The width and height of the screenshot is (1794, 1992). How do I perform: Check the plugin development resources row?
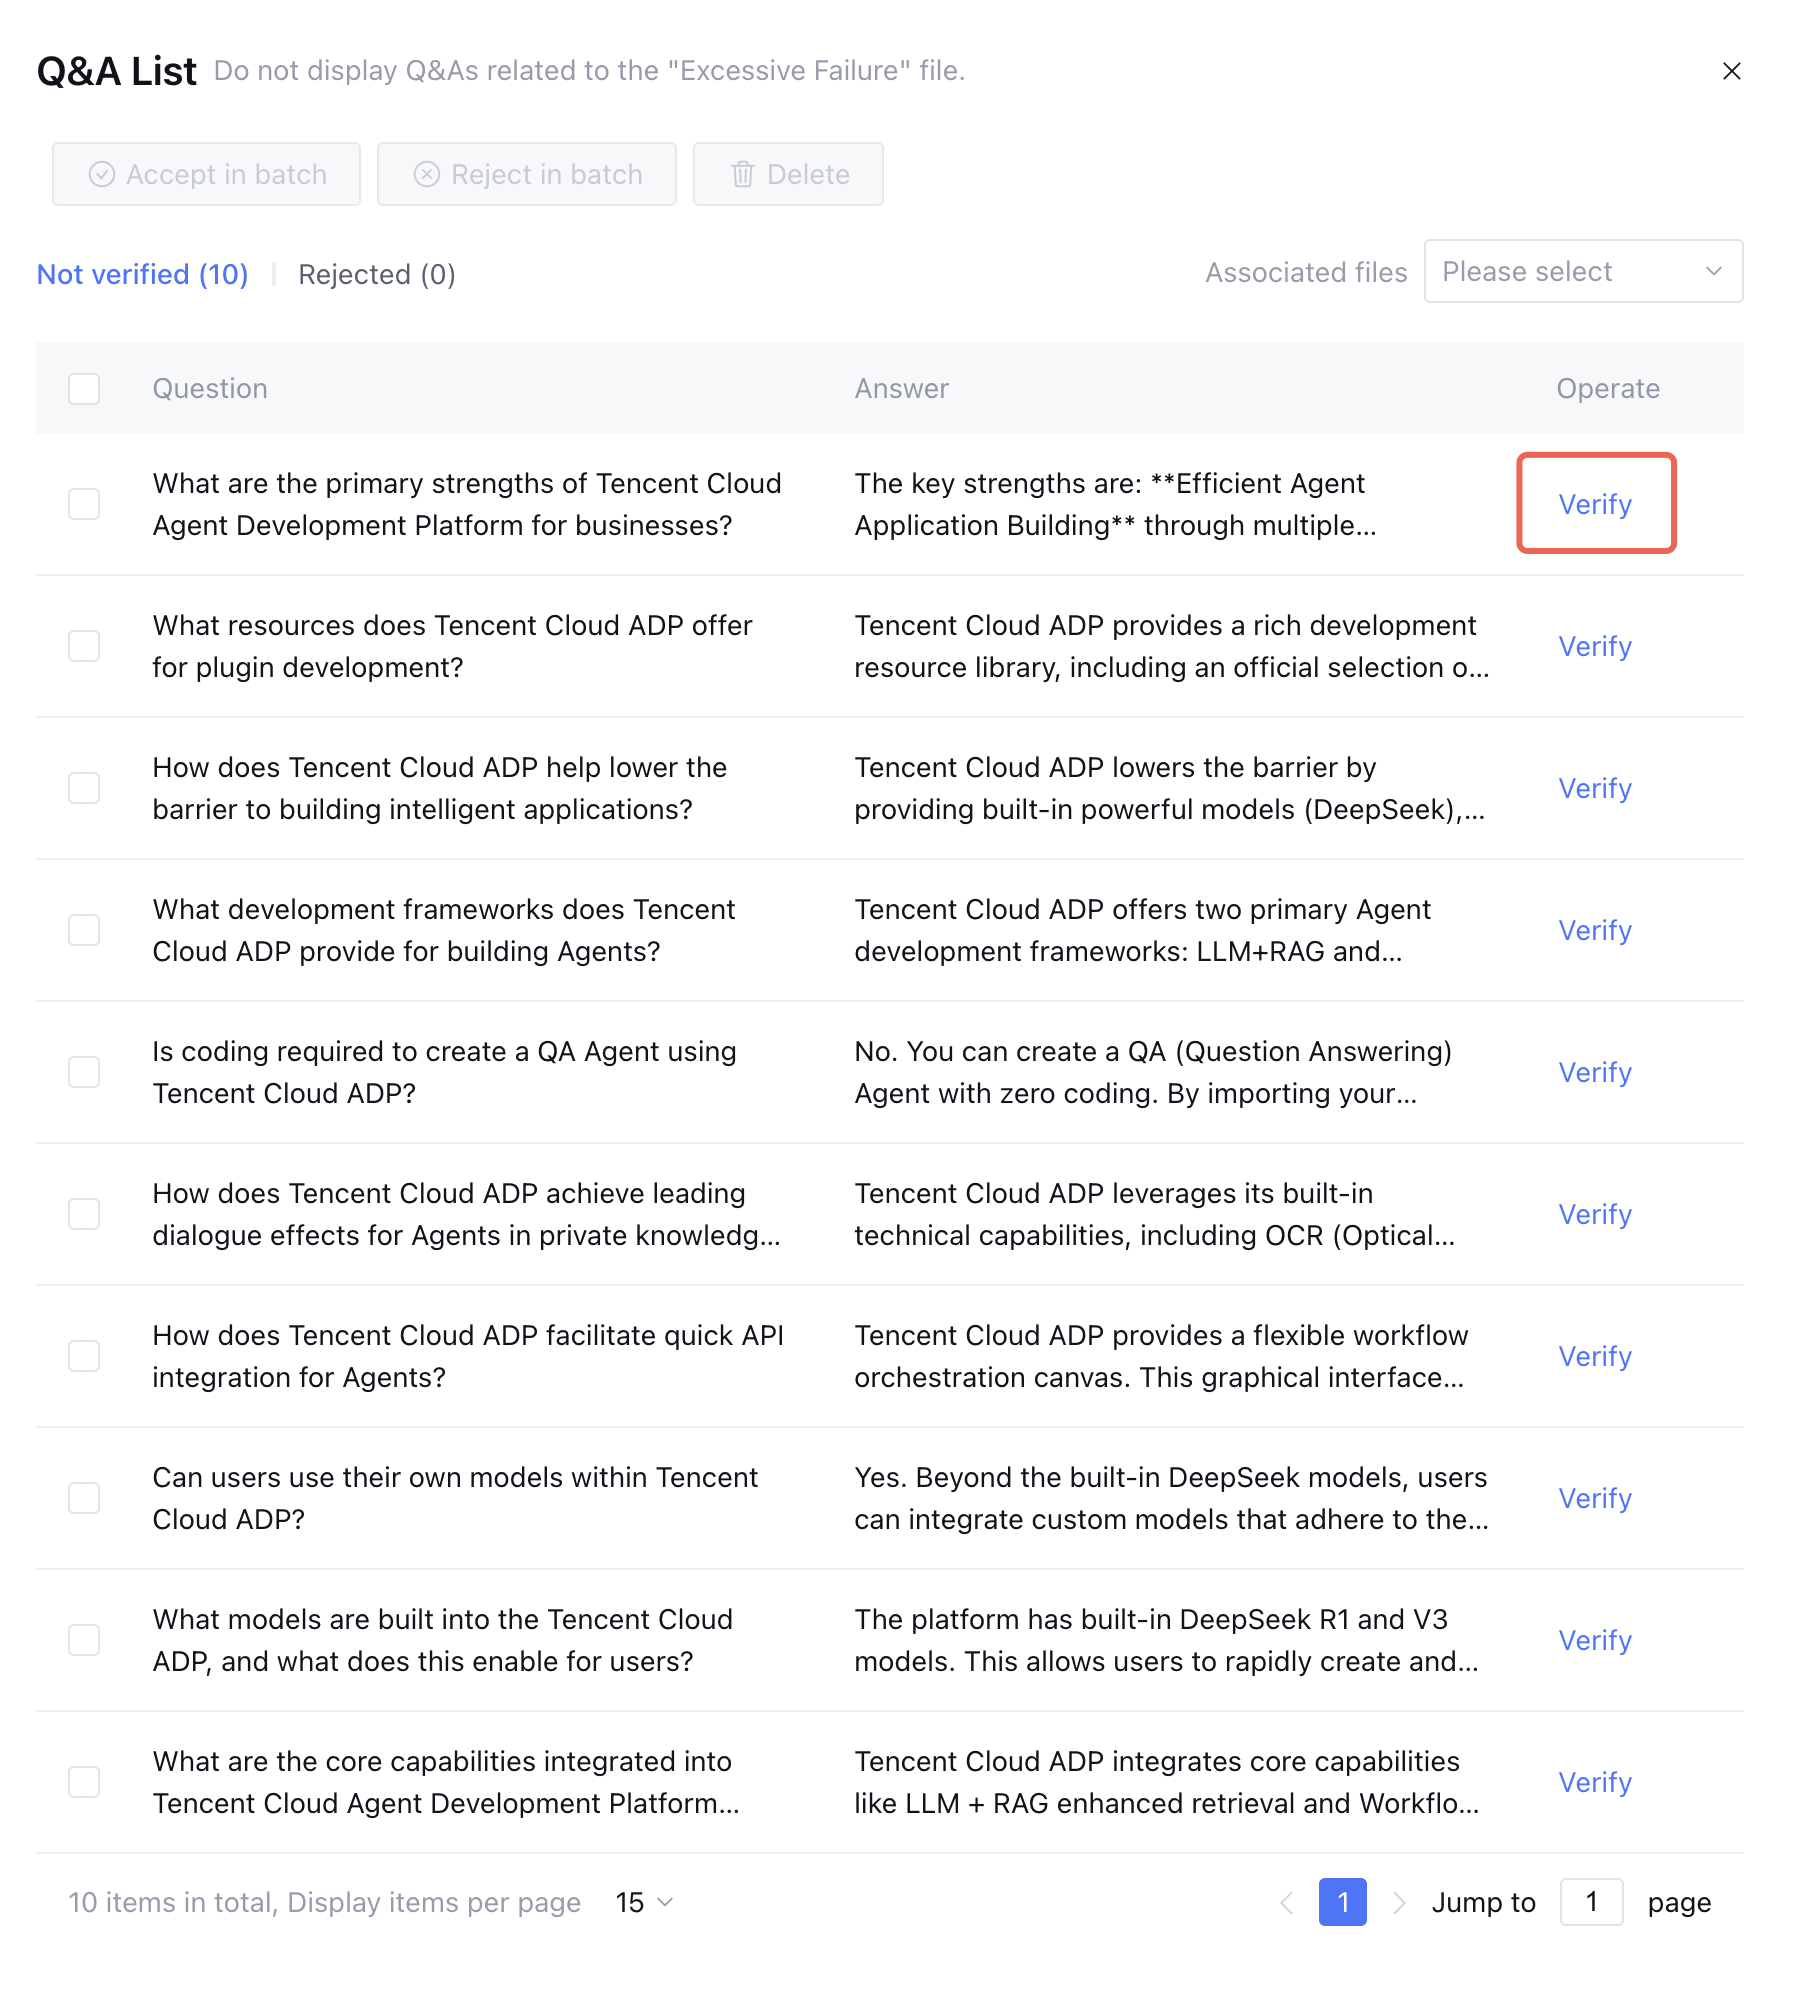[84, 646]
